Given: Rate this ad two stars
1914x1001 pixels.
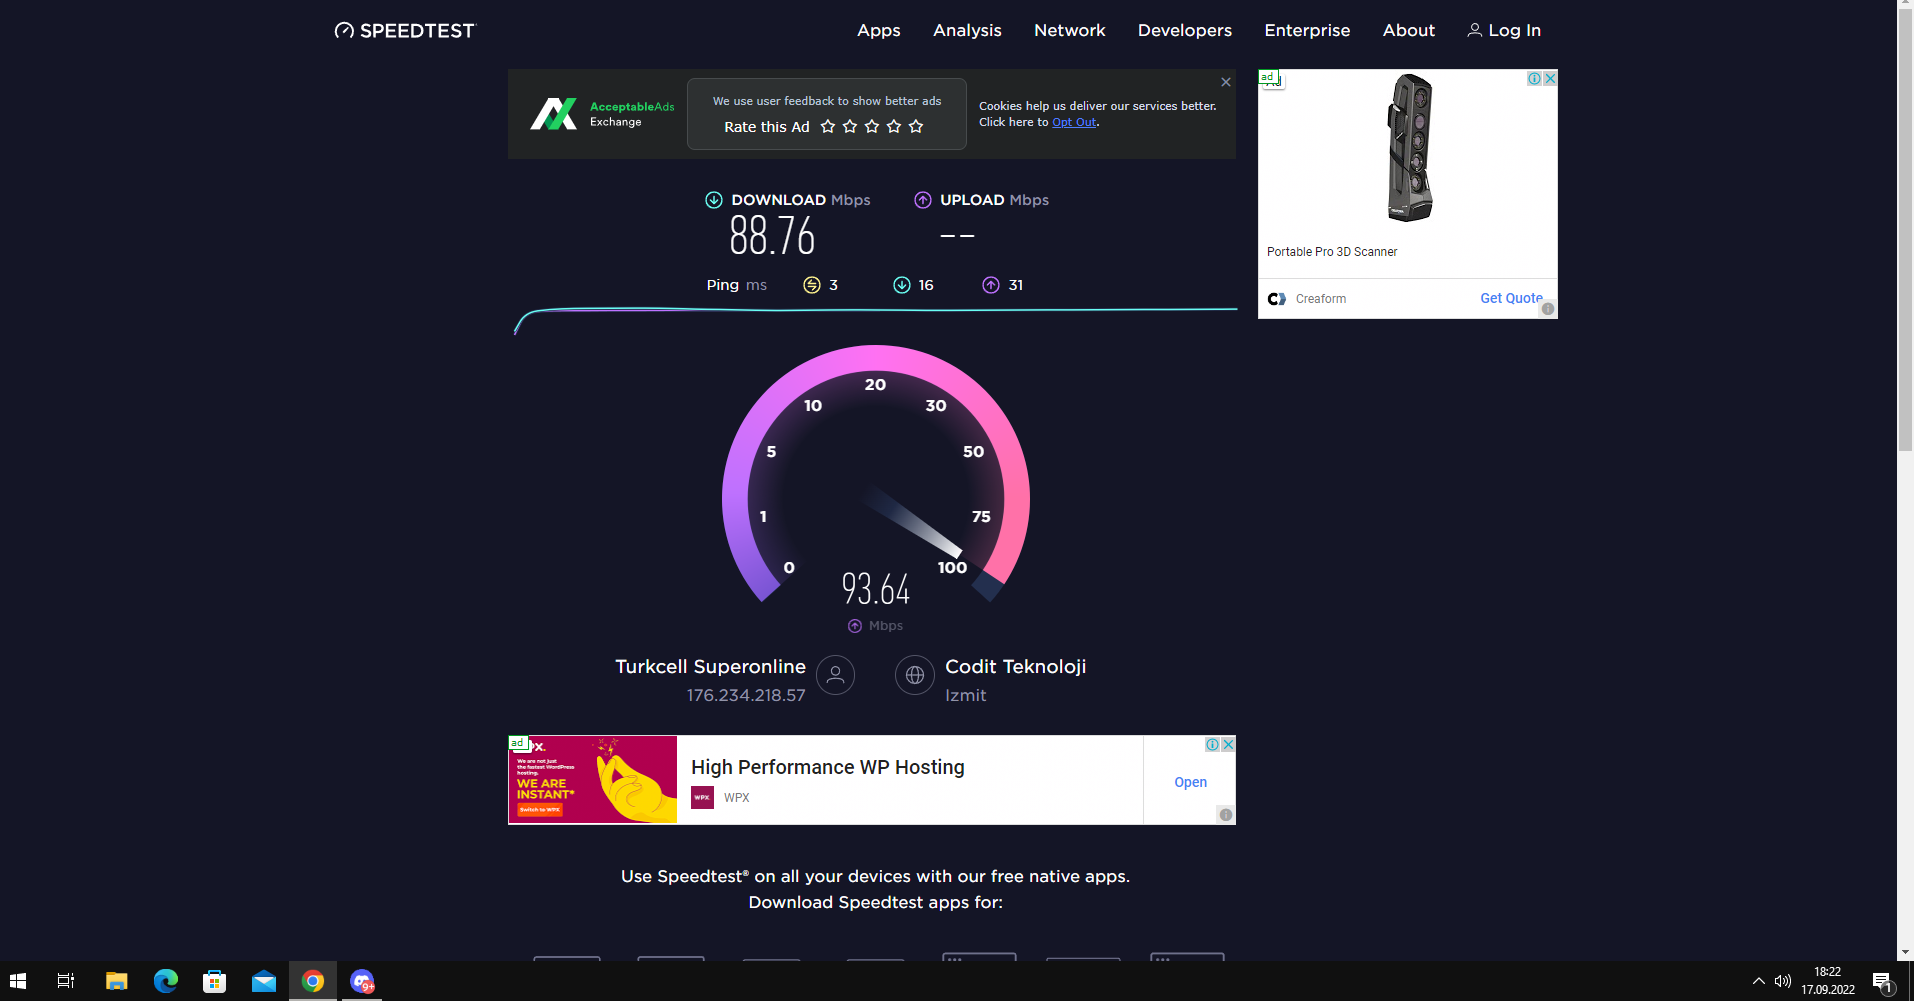Looking at the screenshot, I should pos(850,127).
